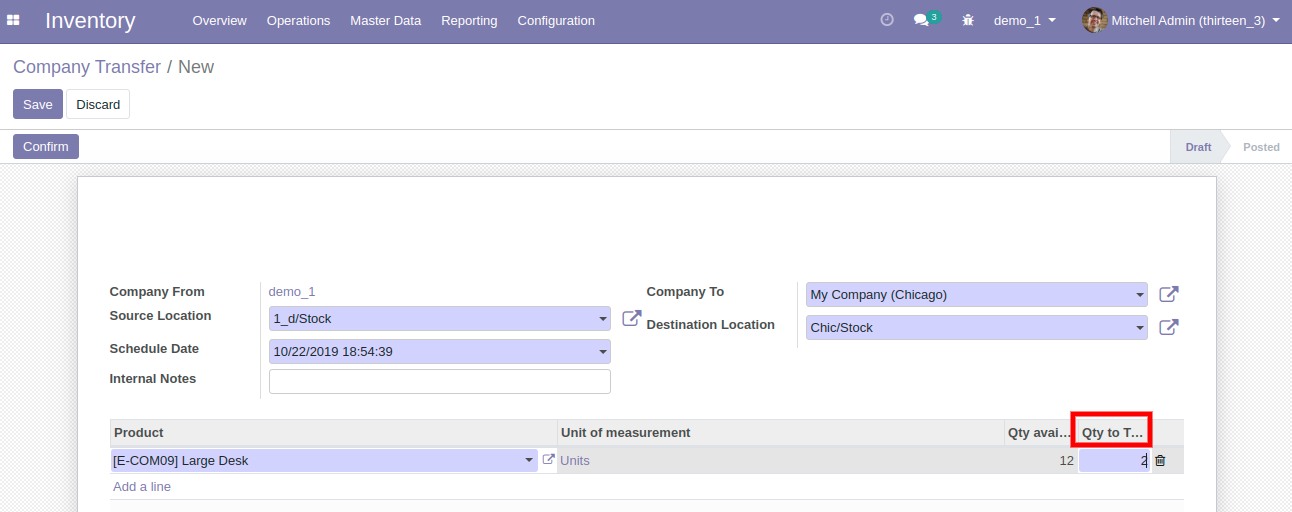Click the Internal Notes input field

click(439, 381)
